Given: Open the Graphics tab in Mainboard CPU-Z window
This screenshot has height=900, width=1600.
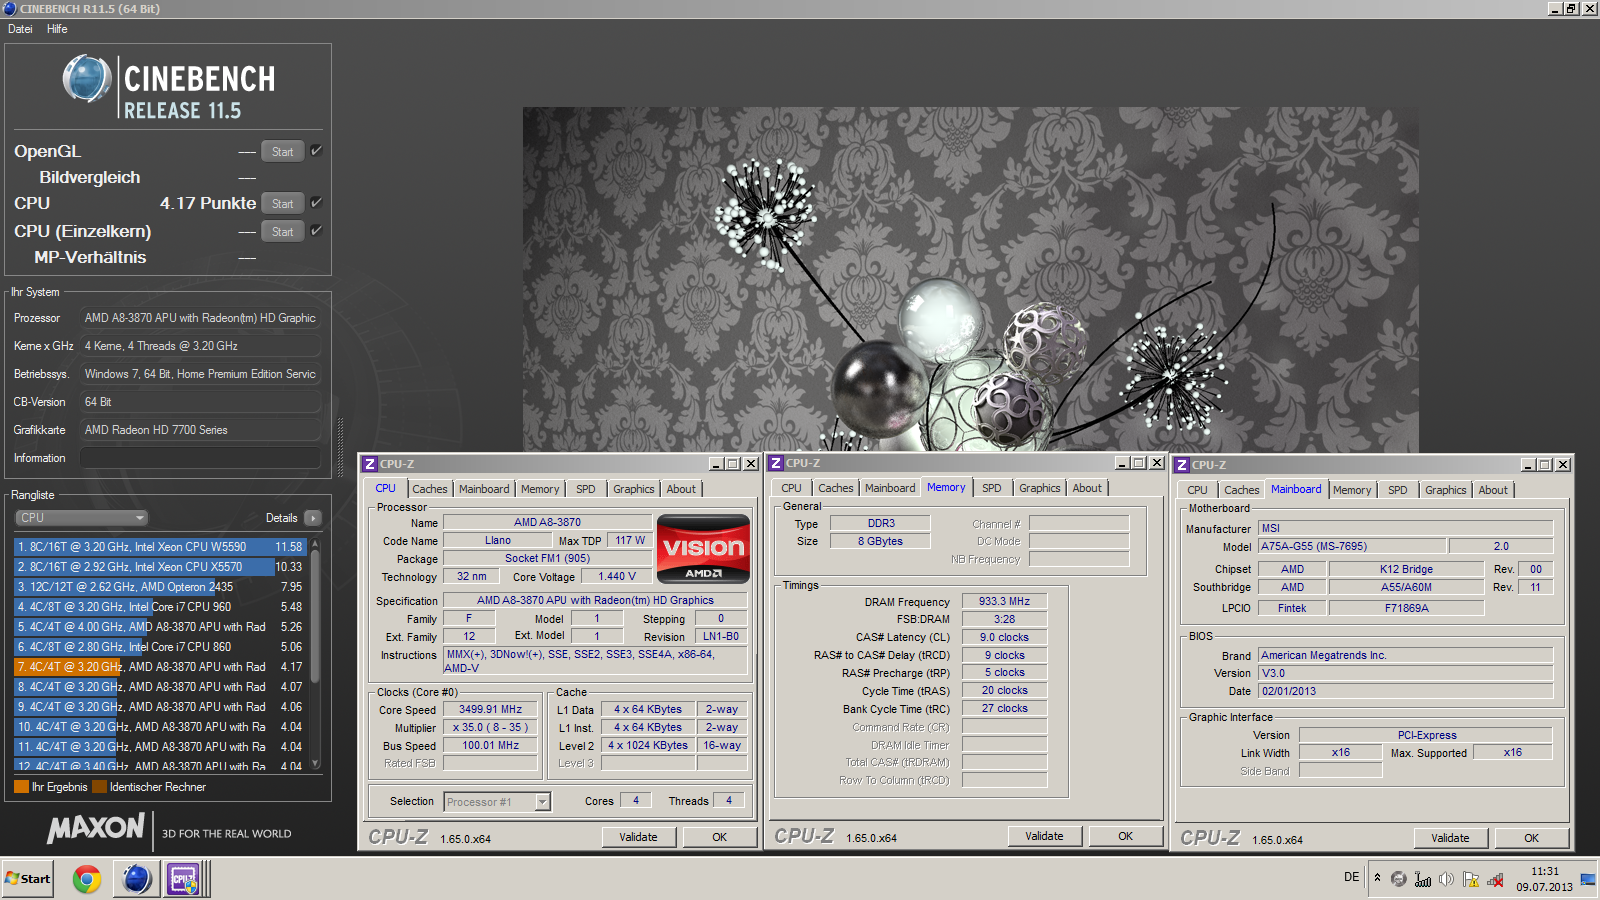Looking at the screenshot, I should coord(1445,490).
